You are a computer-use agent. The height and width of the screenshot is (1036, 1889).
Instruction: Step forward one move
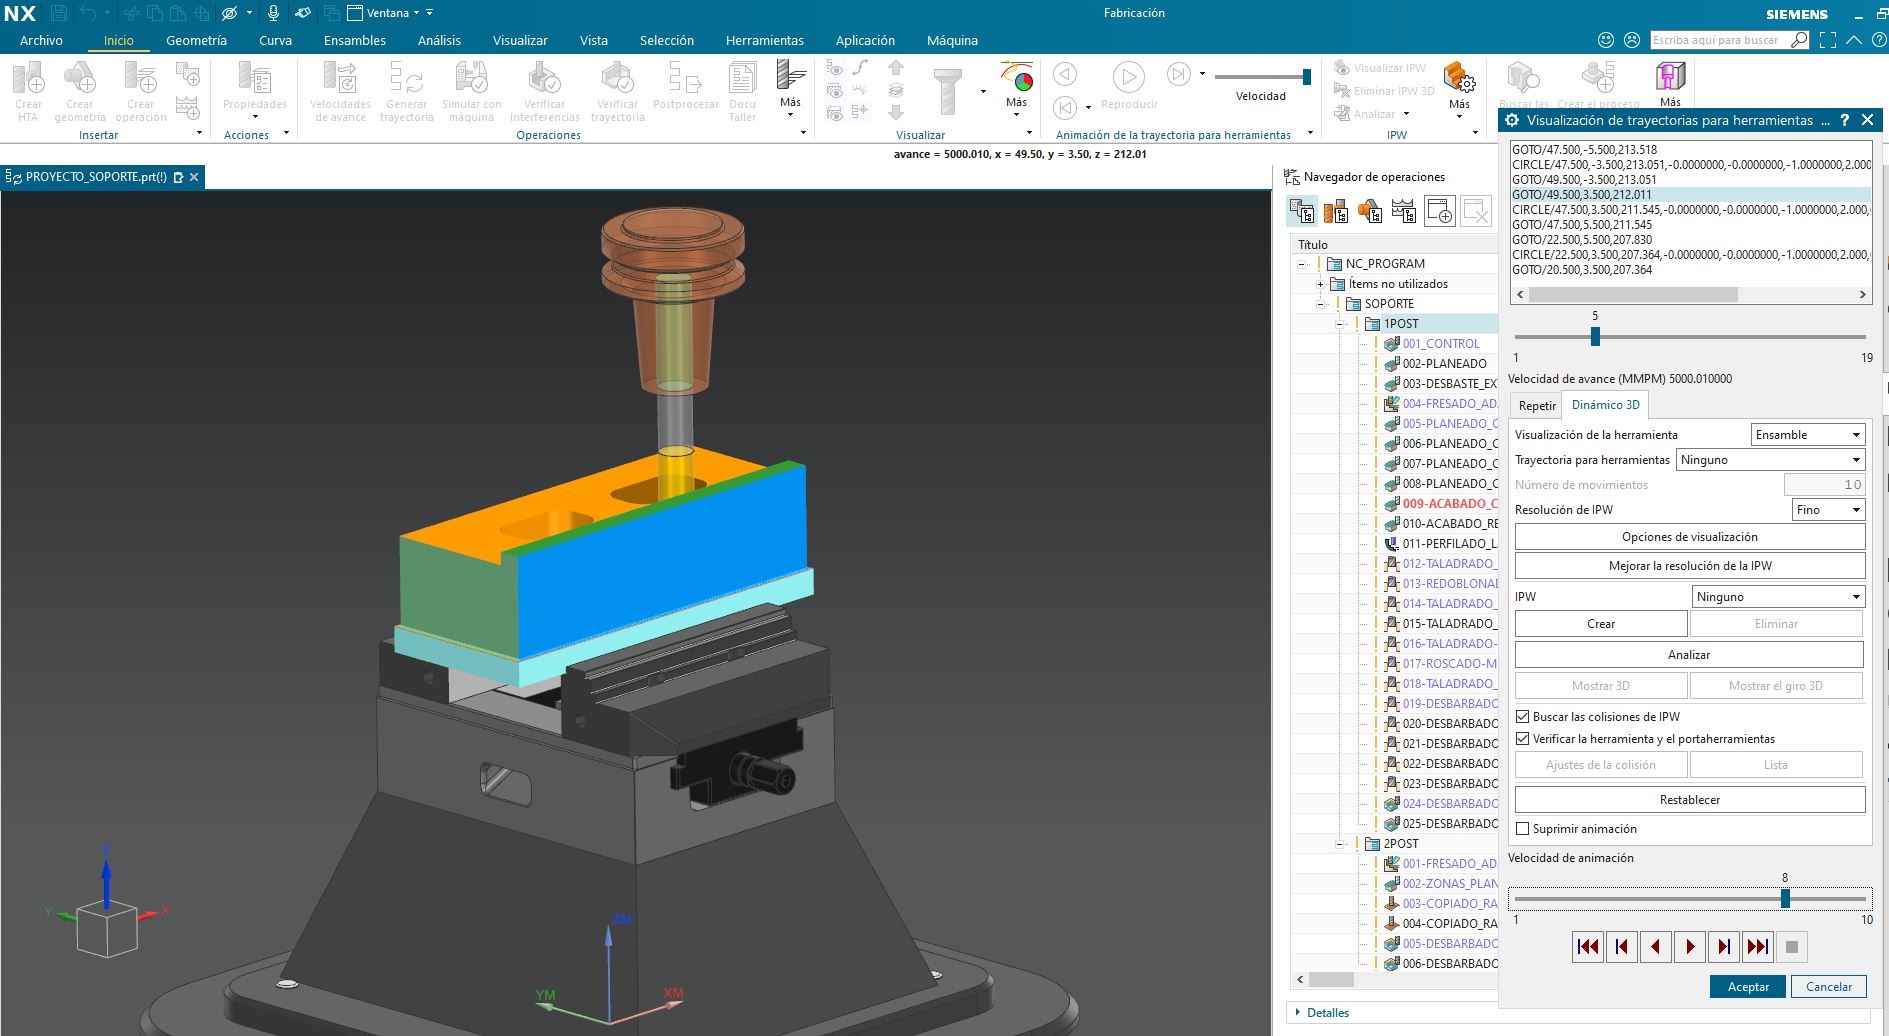click(x=1724, y=946)
